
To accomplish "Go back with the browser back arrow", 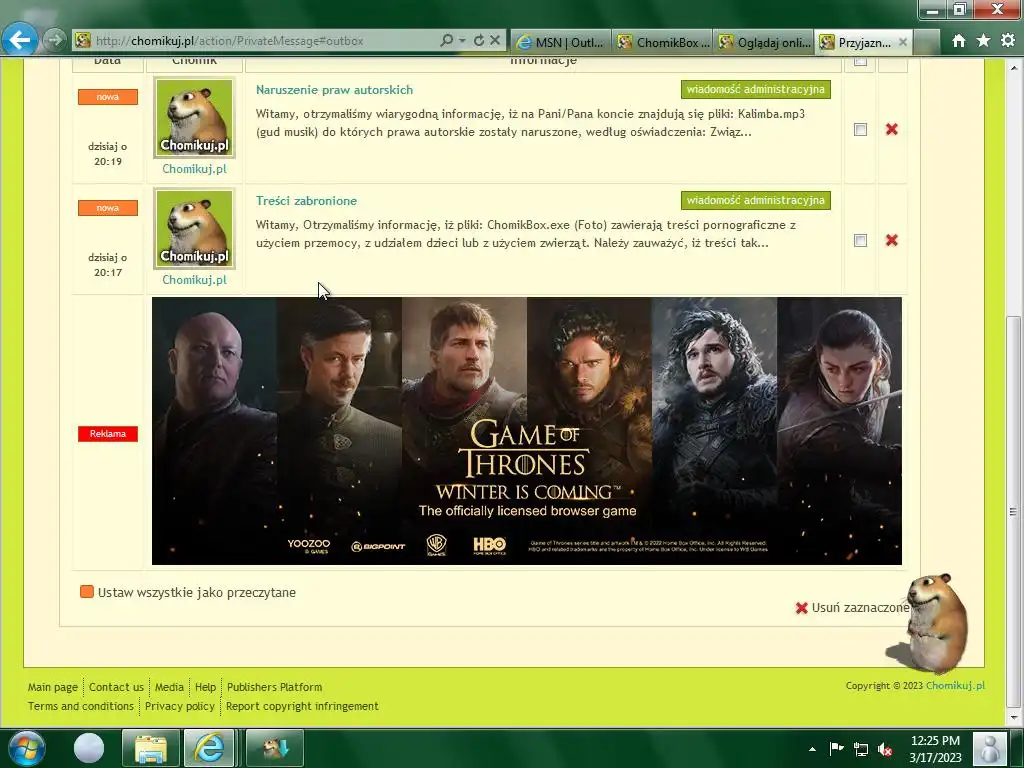I will (x=20, y=40).
